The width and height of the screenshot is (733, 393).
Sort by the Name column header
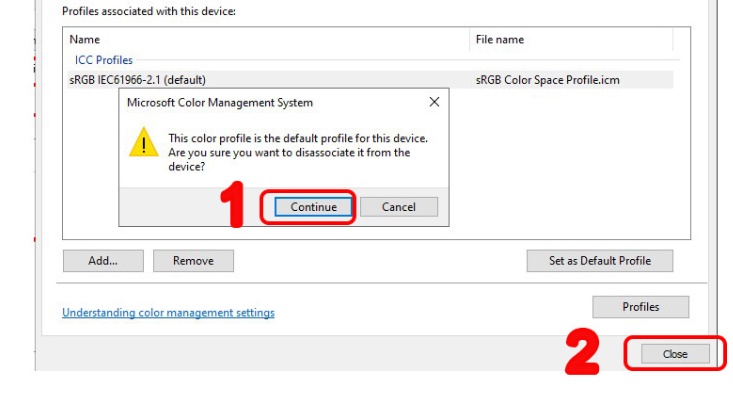85,39
